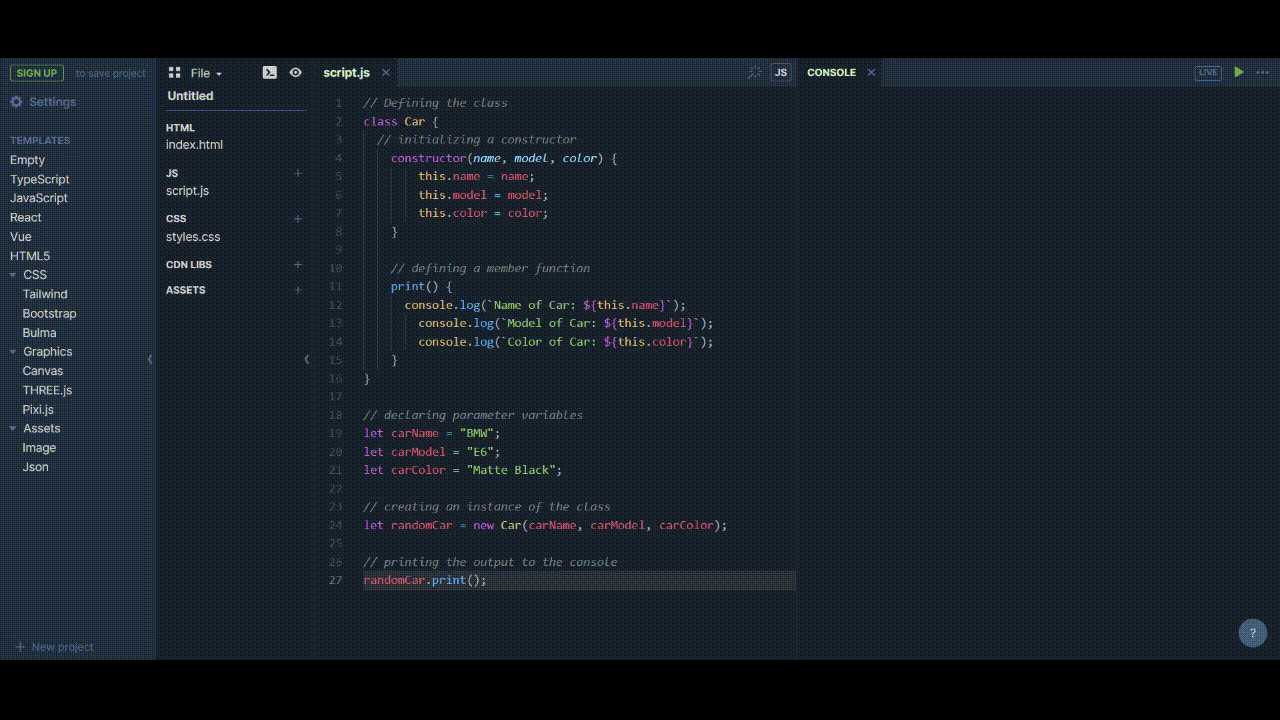Click 'let carName = "BMW";' line
Screen dimensions: 1280x720
pyautogui.click(x=431, y=433)
